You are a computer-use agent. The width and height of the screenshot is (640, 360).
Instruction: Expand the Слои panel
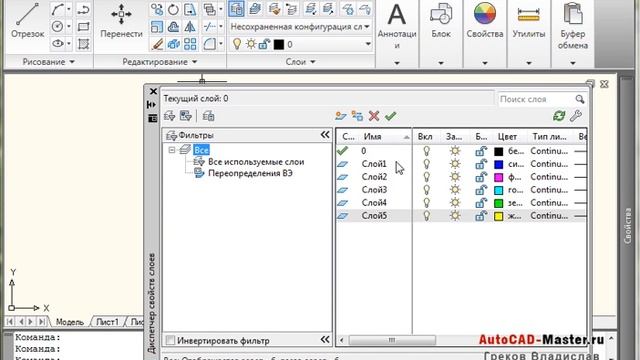point(300,62)
